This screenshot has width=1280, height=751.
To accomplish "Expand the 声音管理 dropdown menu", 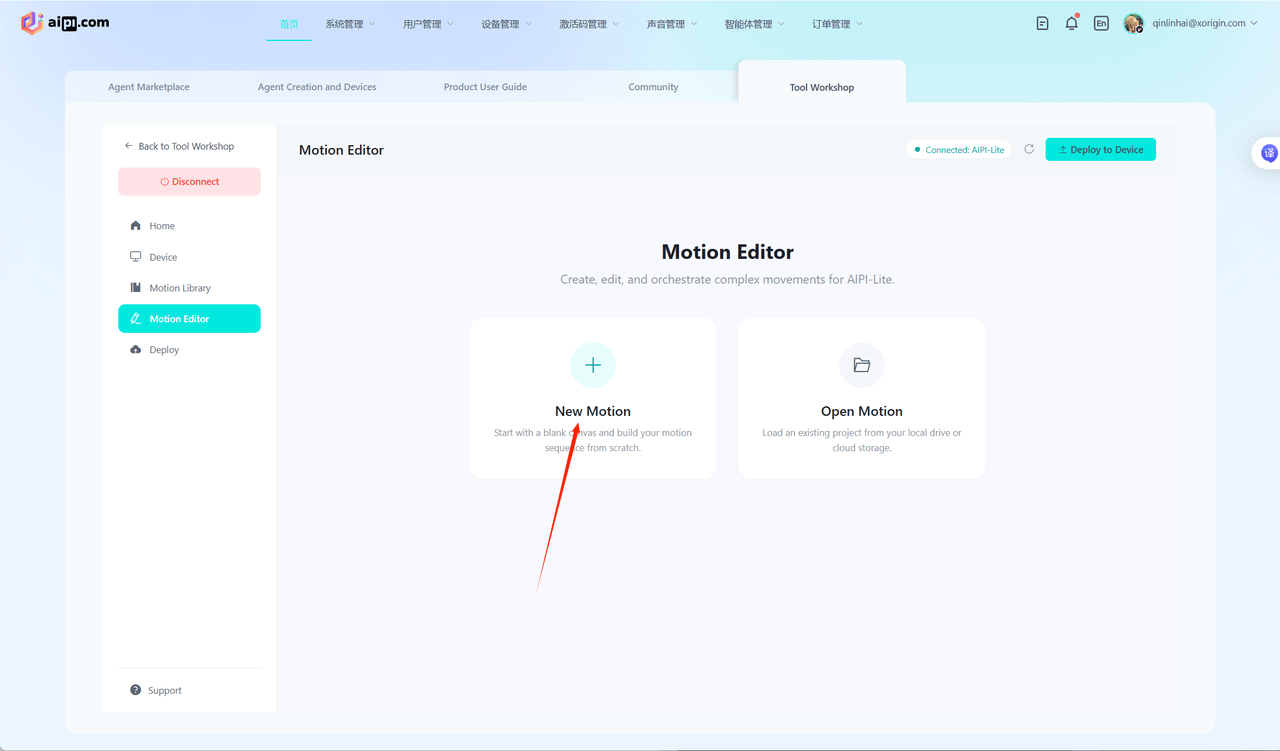I will pos(672,24).
